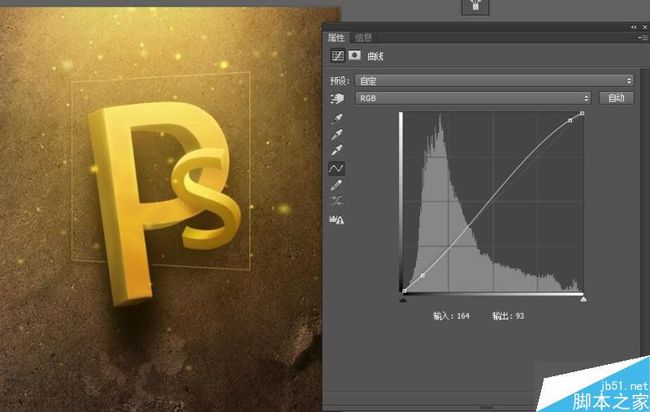Select the layer mask icon
This screenshot has height=412, width=650.
point(354,56)
